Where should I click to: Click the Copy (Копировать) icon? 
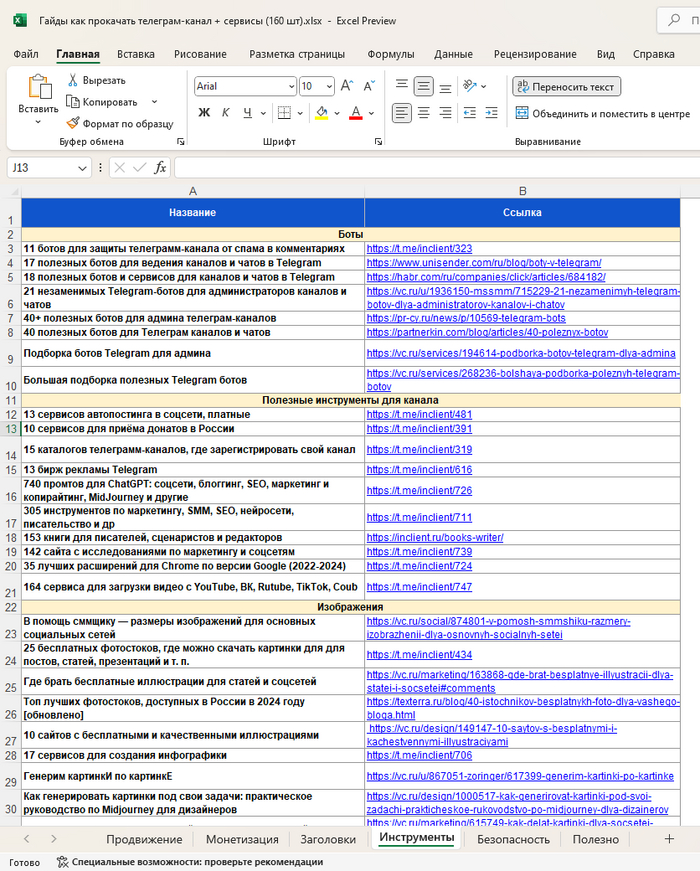click(73, 102)
